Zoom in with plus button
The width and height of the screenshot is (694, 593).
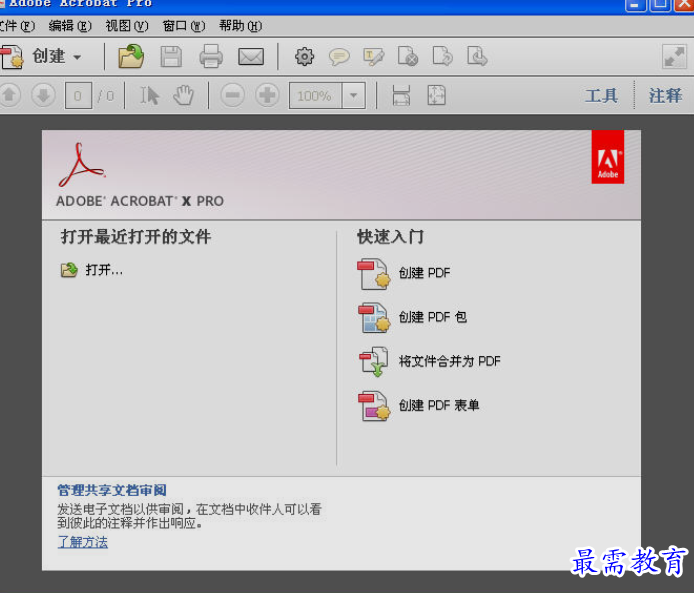267,95
